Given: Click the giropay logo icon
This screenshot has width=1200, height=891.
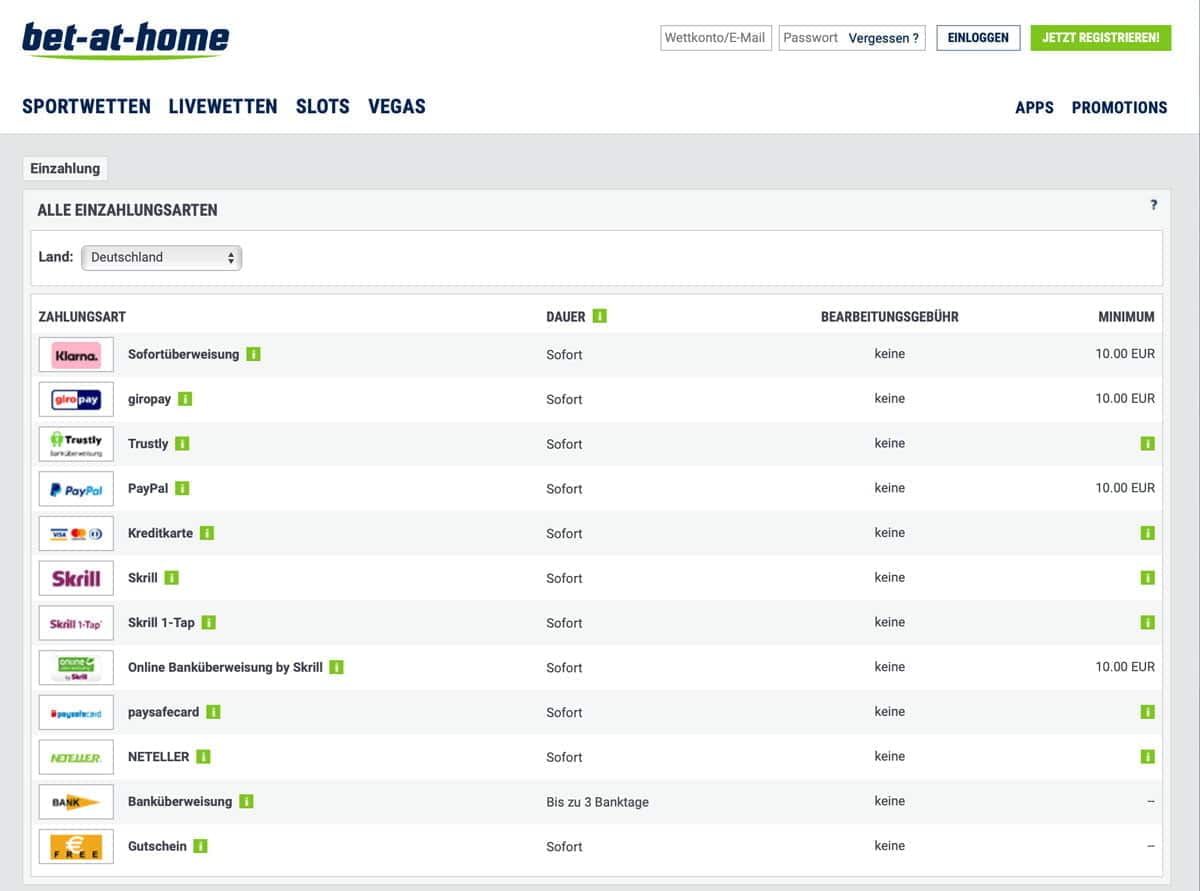Looking at the screenshot, I should click(76, 399).
